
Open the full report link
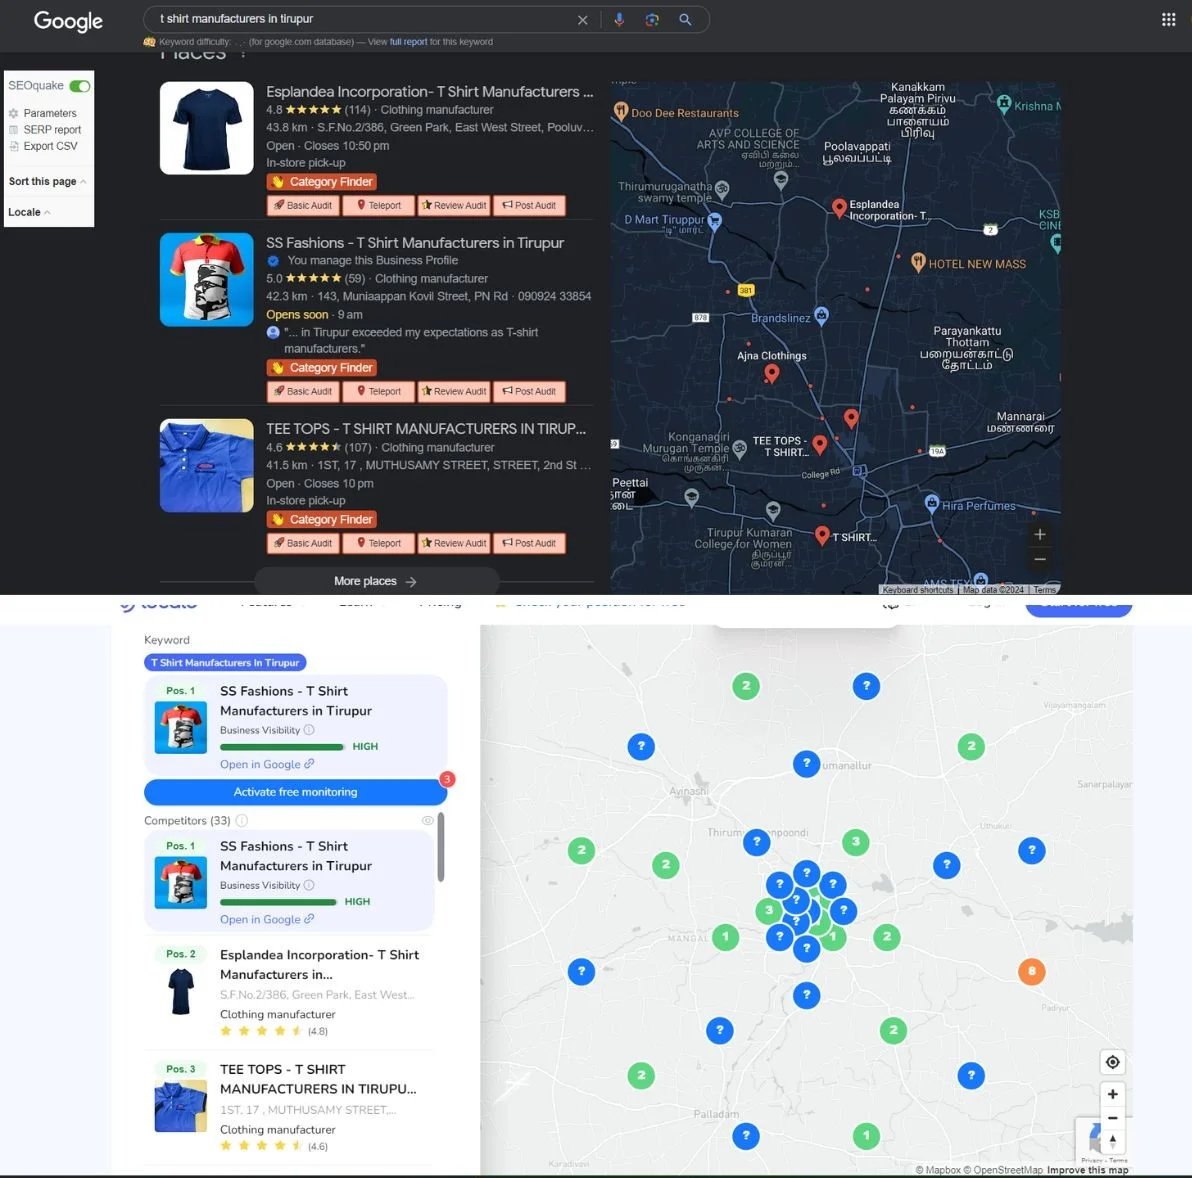(x=408, y=42)
